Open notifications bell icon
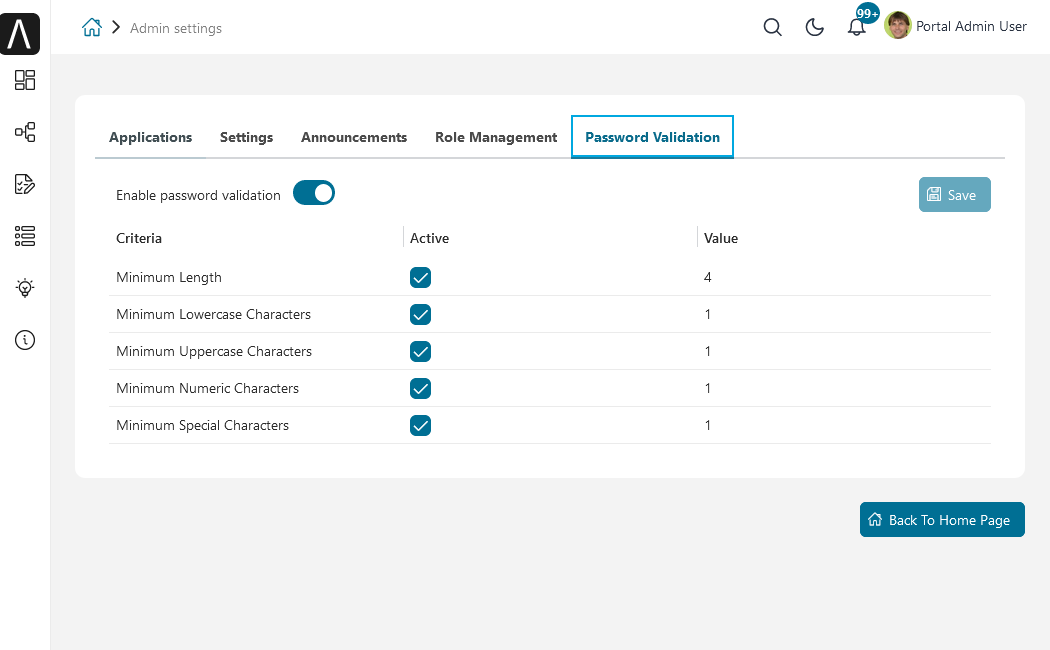This screenshot has width=1050, height=650. click(856, 28)
